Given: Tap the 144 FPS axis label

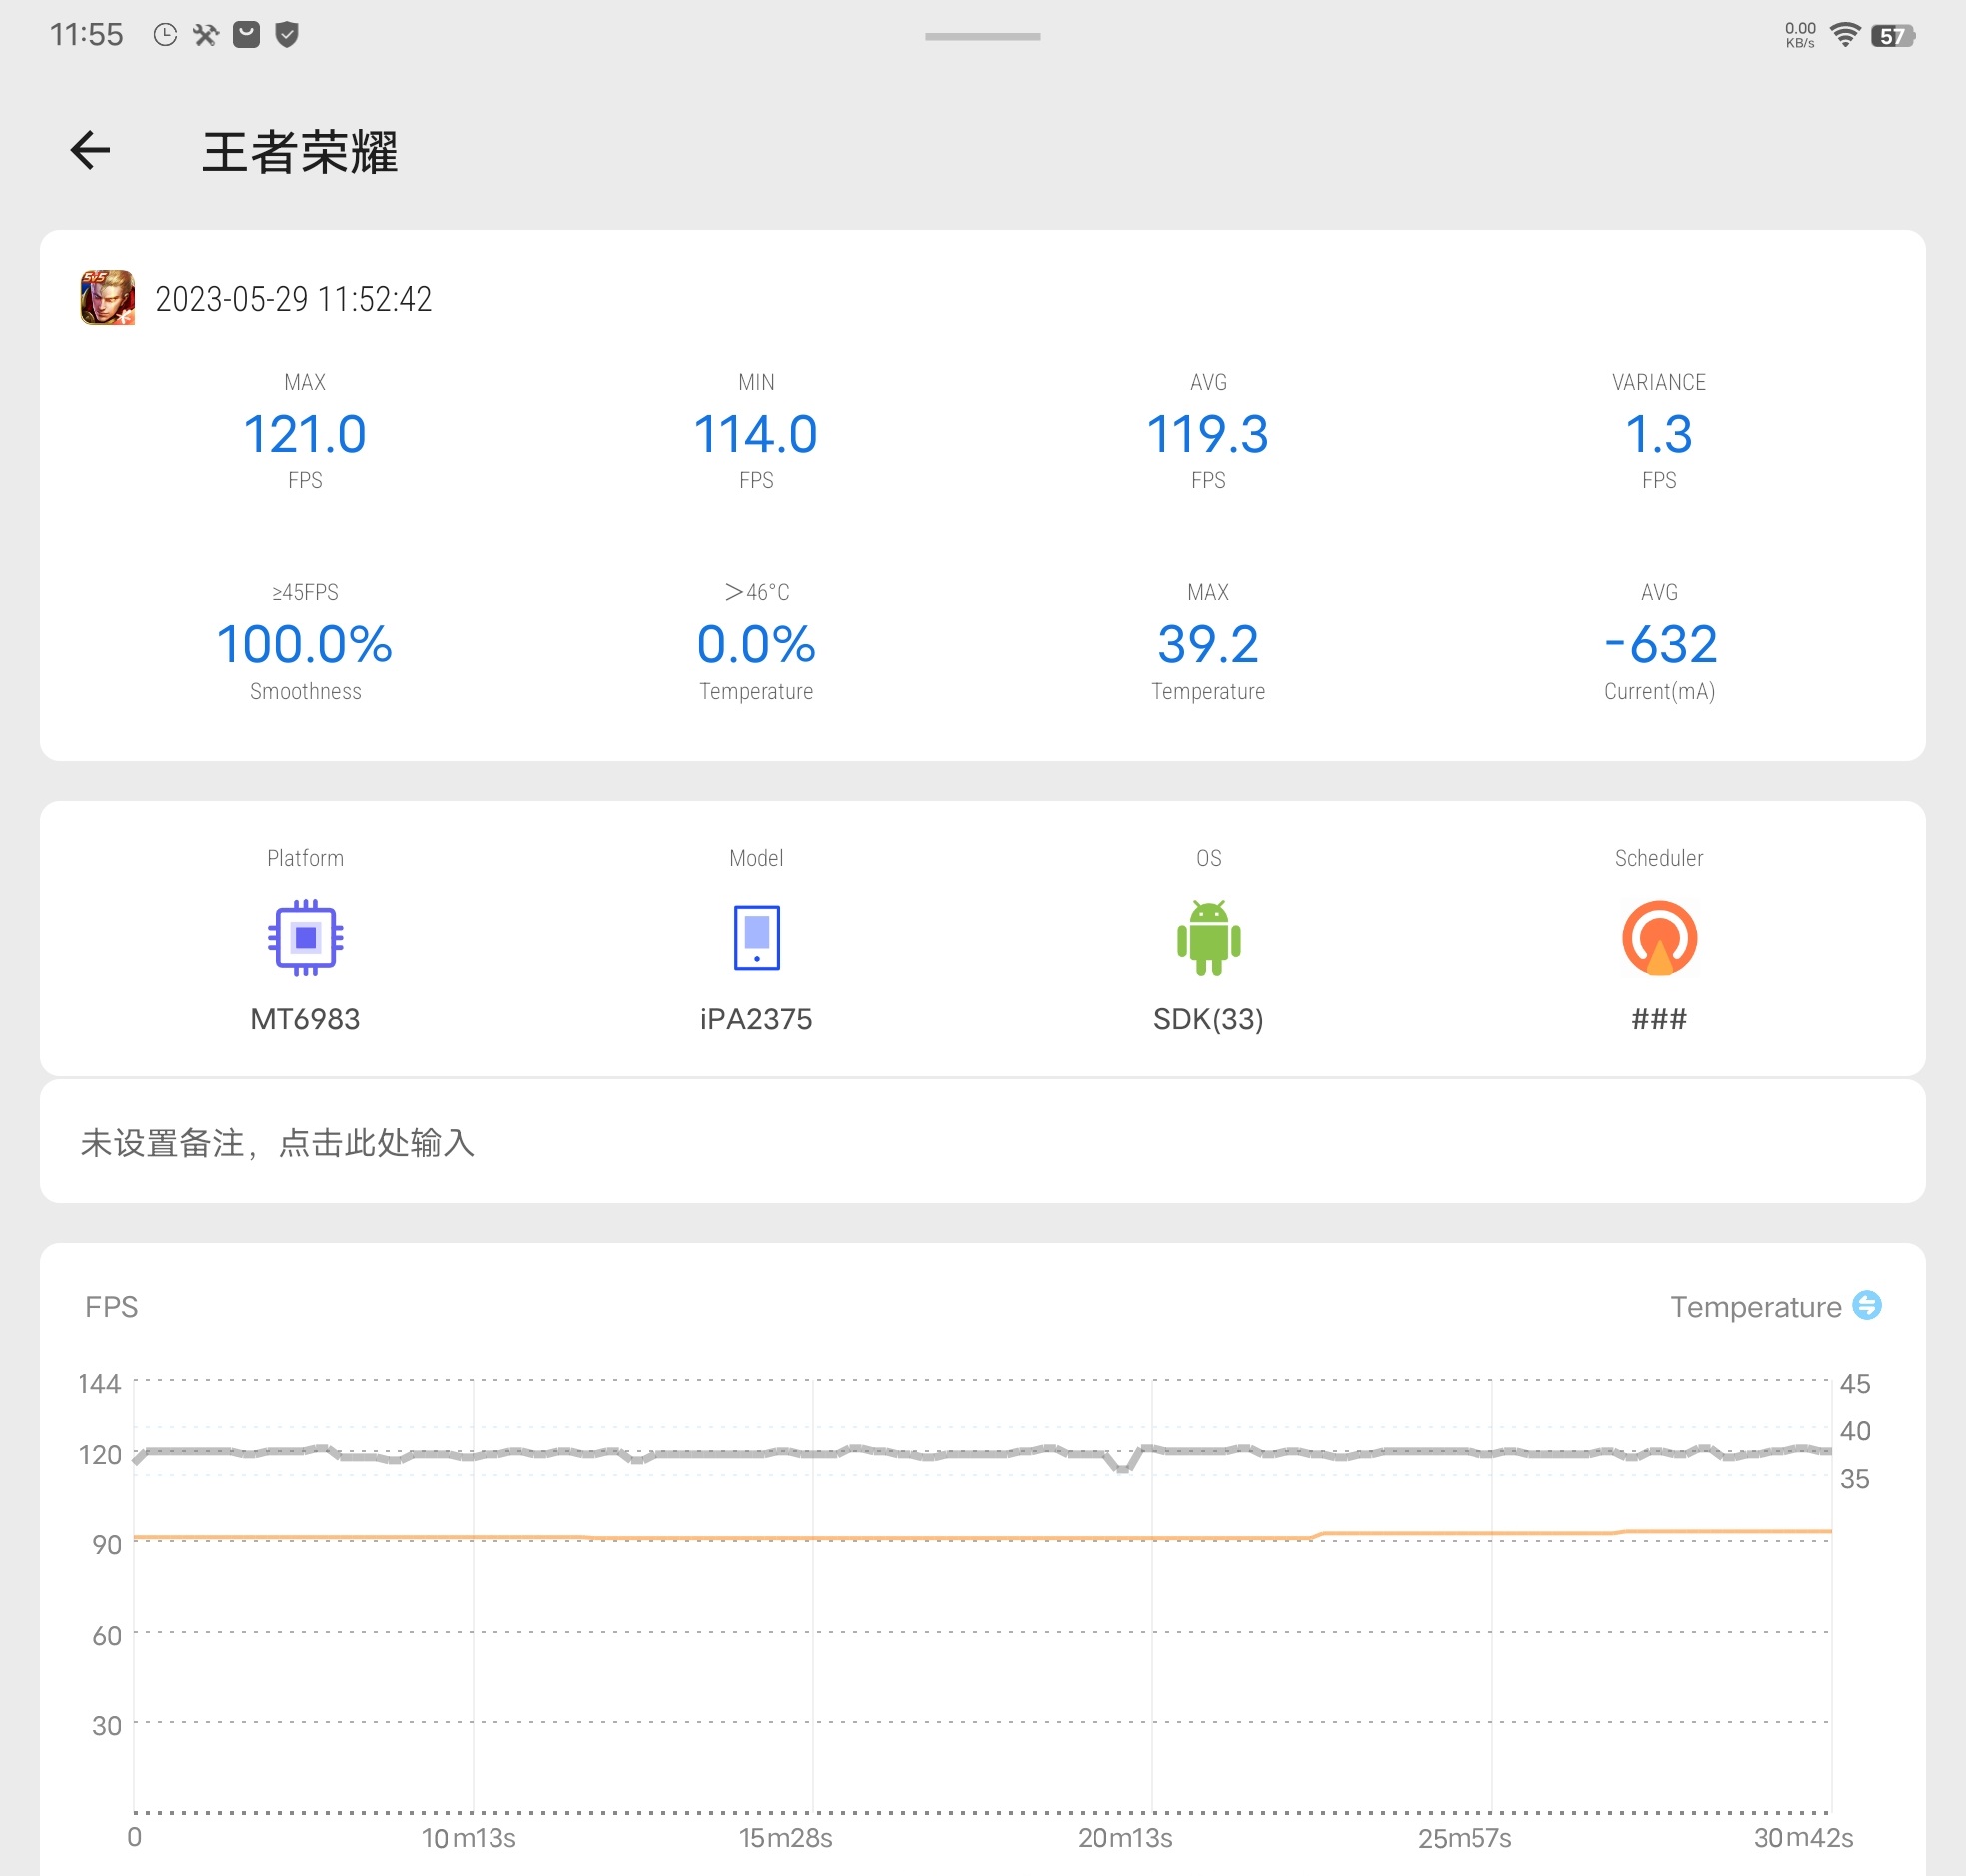Looking at the screenshot, I should (99, 1383).
